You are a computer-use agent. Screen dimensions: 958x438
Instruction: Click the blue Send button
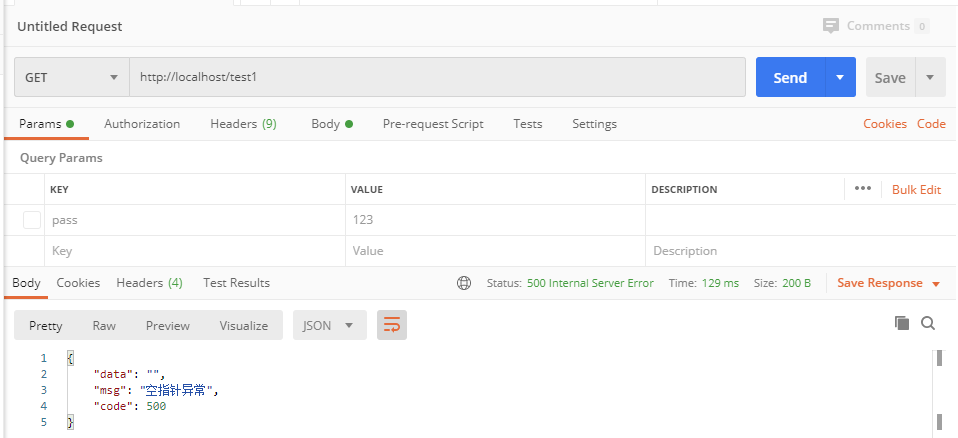791,78
